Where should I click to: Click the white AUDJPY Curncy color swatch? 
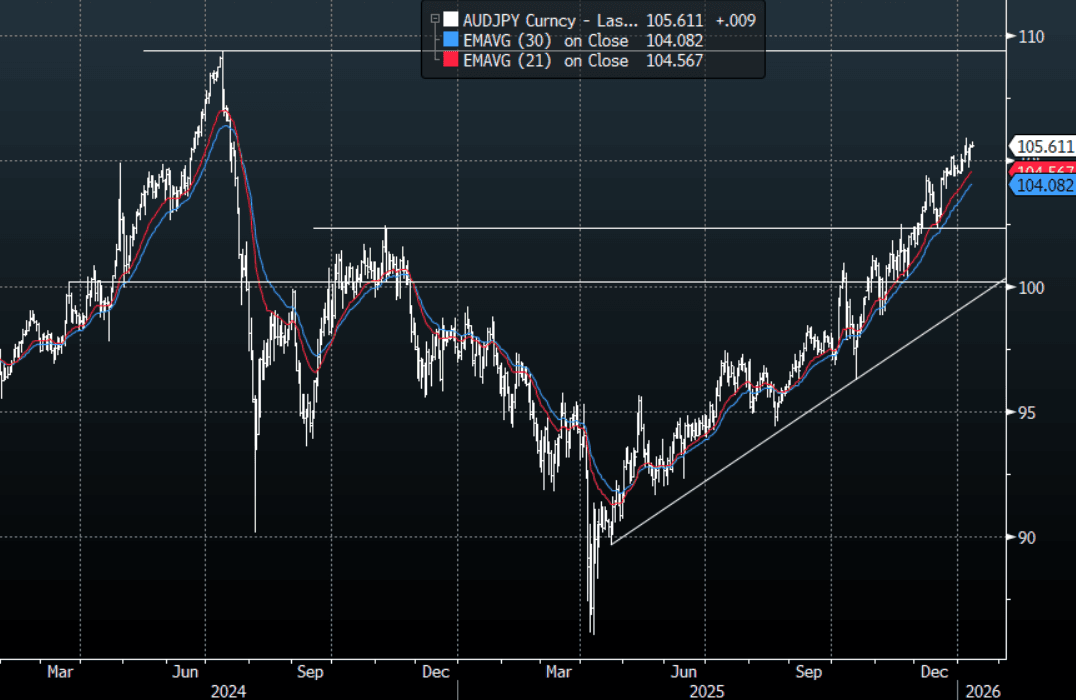pos(451,19)
